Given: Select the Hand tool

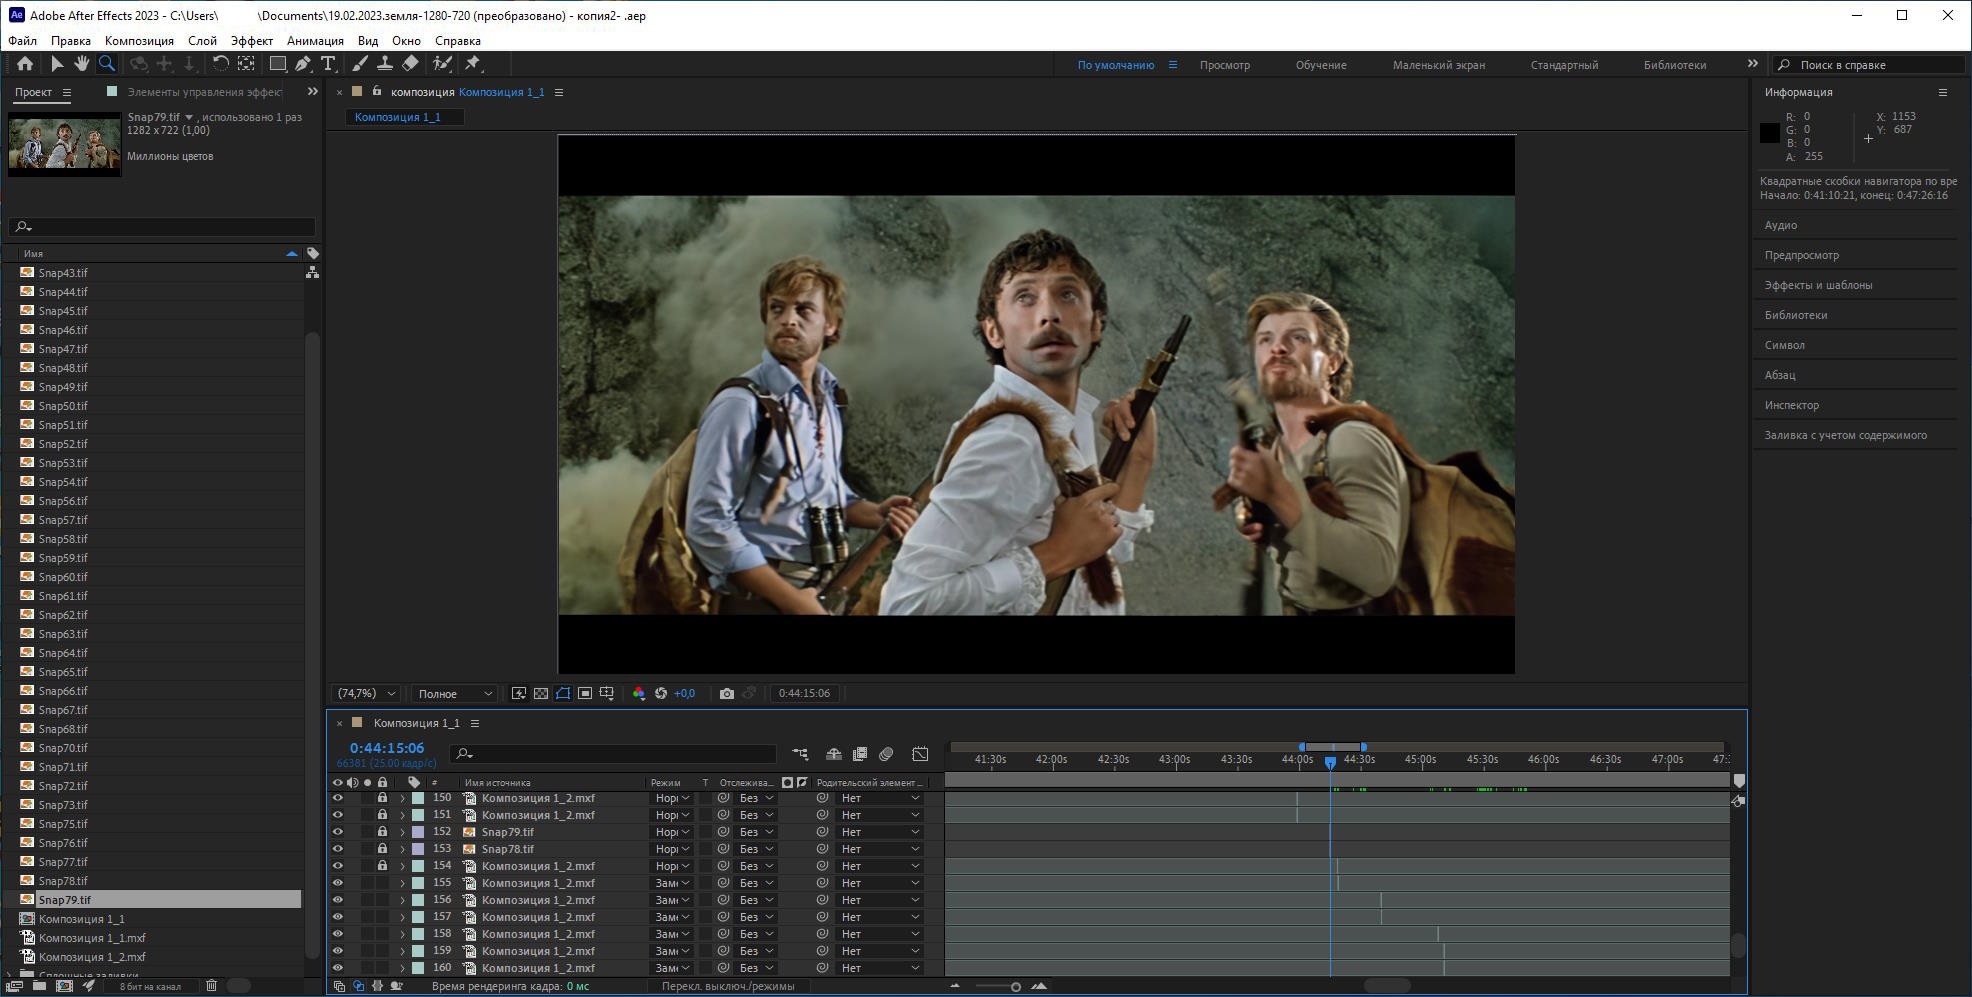Looking at the screenshot, I should click(x=81, y=64).
